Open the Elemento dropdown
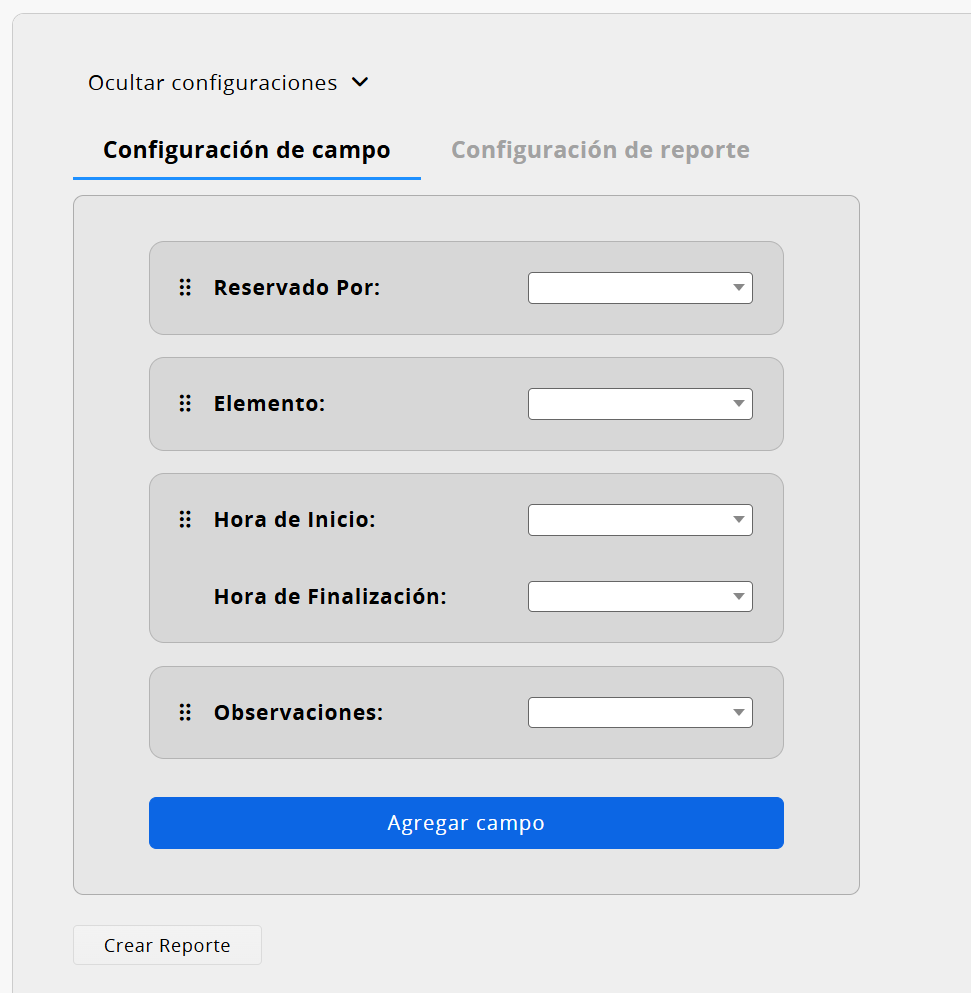971x993 pixels. (640, 404)
